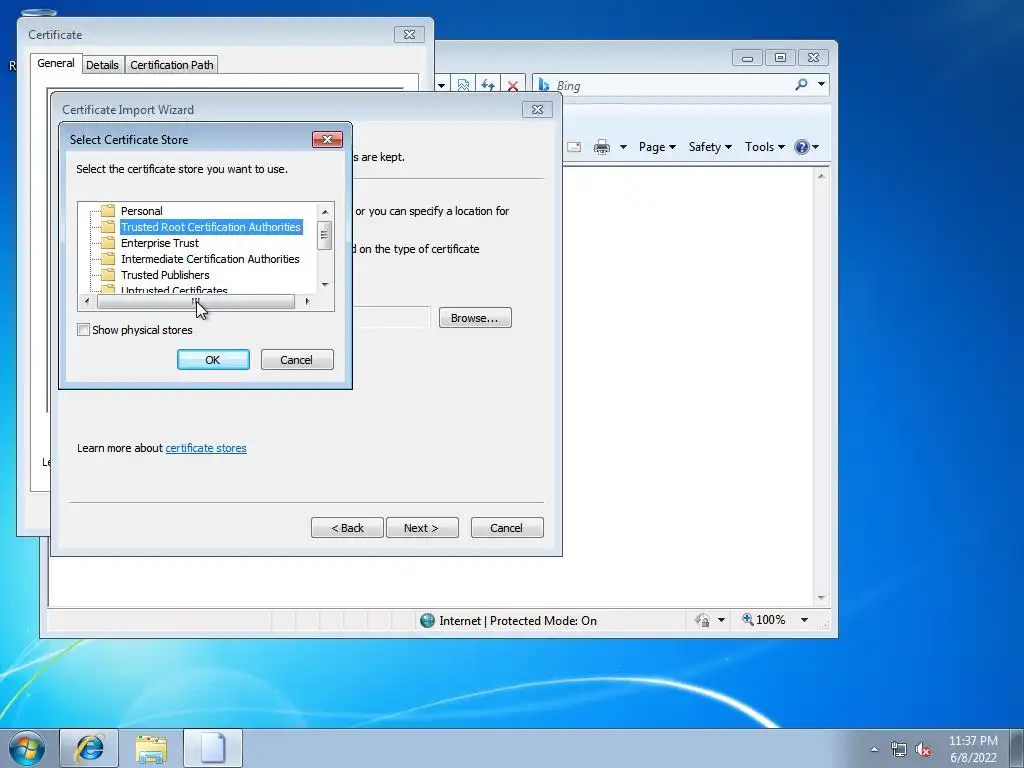
Task: Enable Show physical stores checkbox
Action: point(83,330)
